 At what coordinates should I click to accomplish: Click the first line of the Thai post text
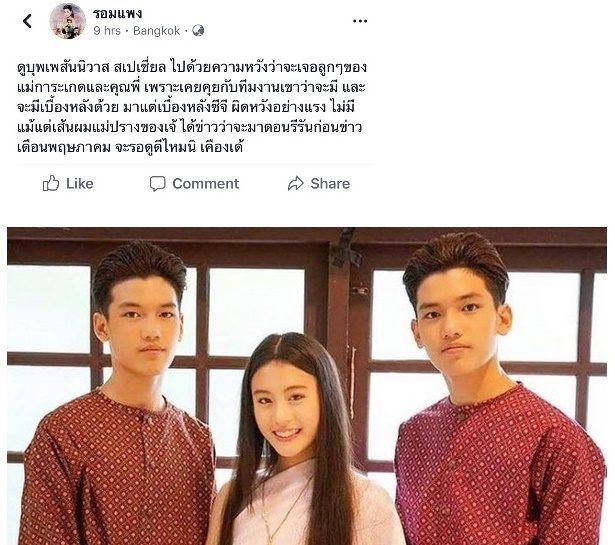(x=192, y=67)
